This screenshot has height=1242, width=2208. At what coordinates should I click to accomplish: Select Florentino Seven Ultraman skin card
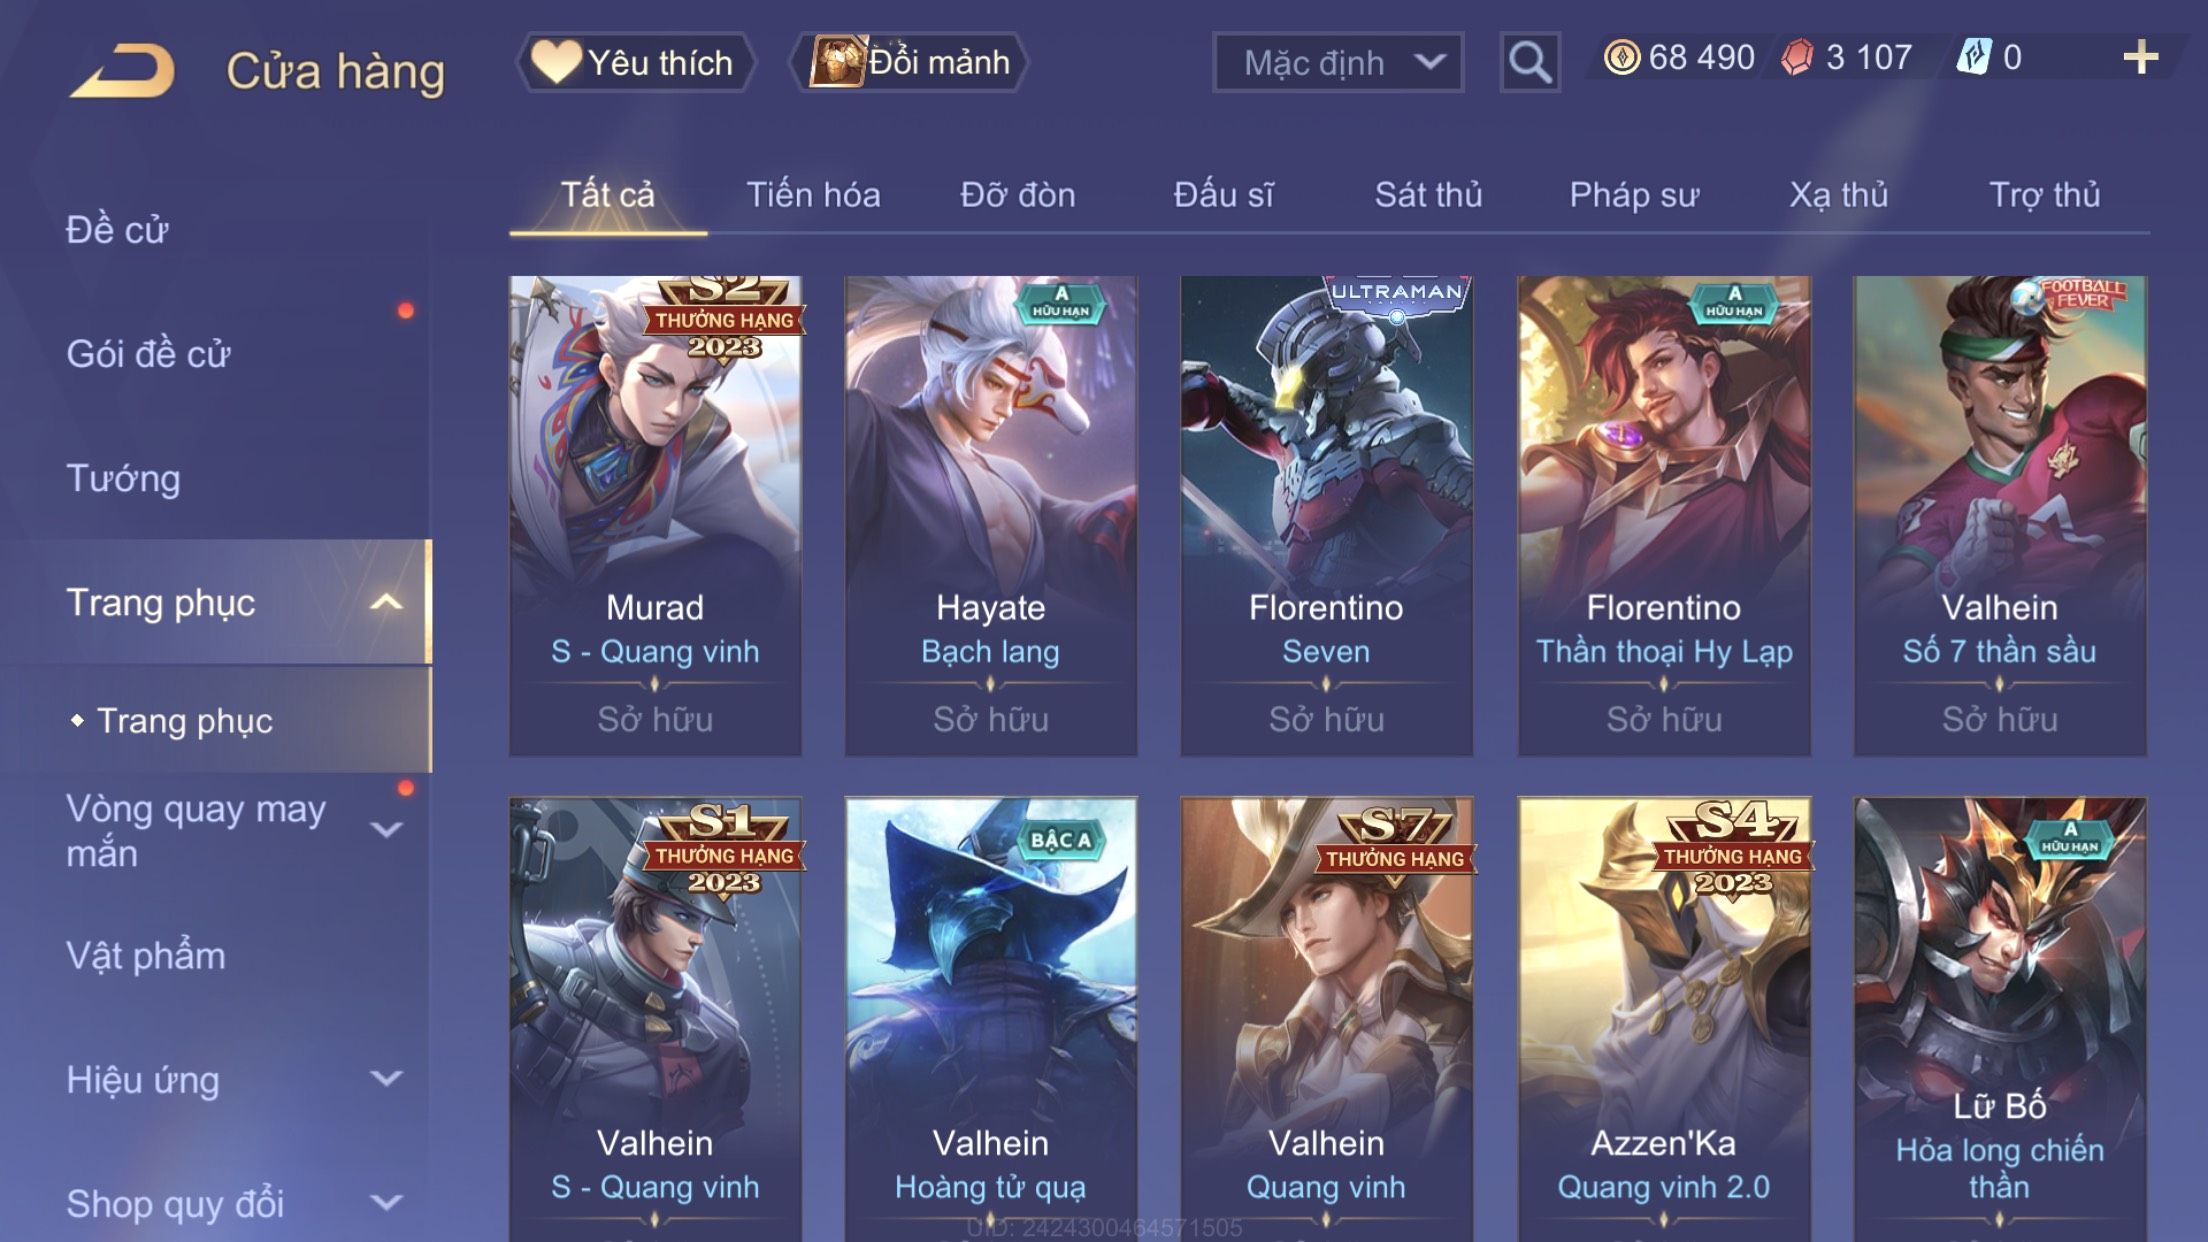coord(1327,516)
